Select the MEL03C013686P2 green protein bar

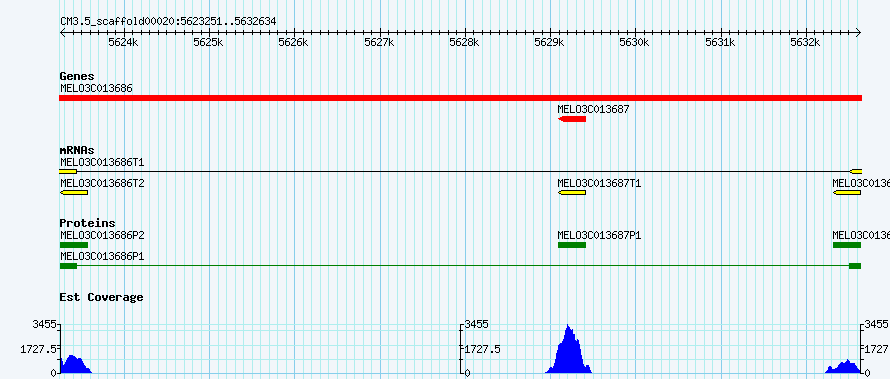[74, 245]
